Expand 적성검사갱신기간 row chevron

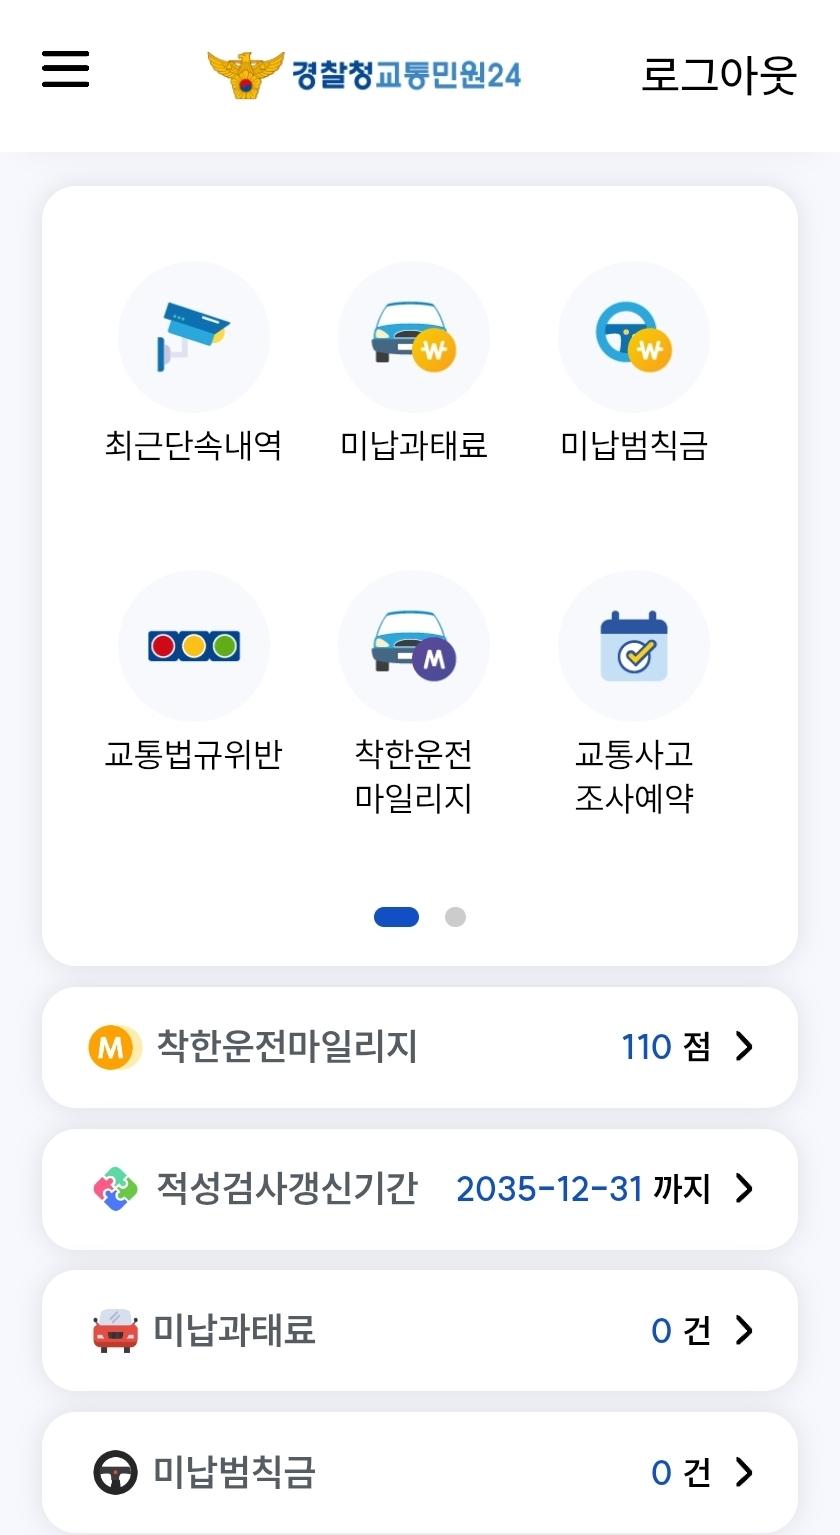tap(744, 1189)
